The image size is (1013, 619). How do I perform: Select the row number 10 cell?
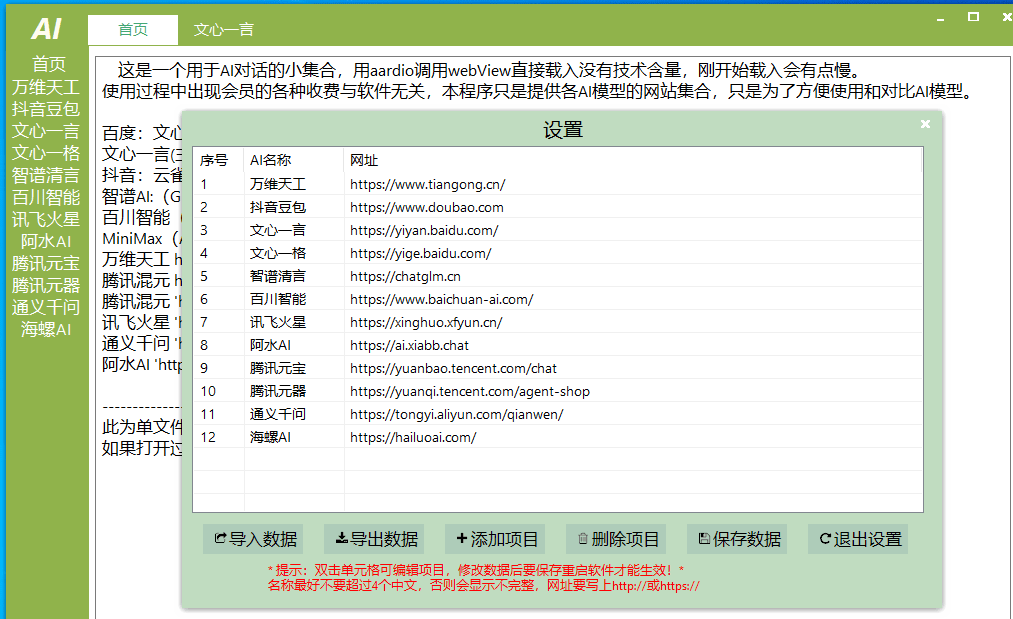point(218,391)
